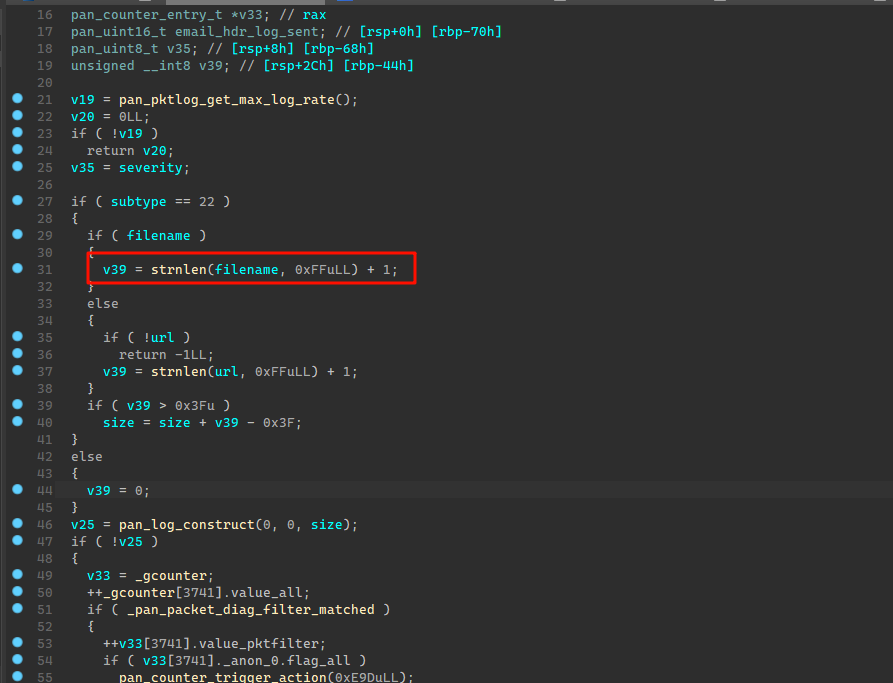The image size is (893, 683).
Task: Click the [rbp-70h] comment on line 17
Action: [466, 32]
